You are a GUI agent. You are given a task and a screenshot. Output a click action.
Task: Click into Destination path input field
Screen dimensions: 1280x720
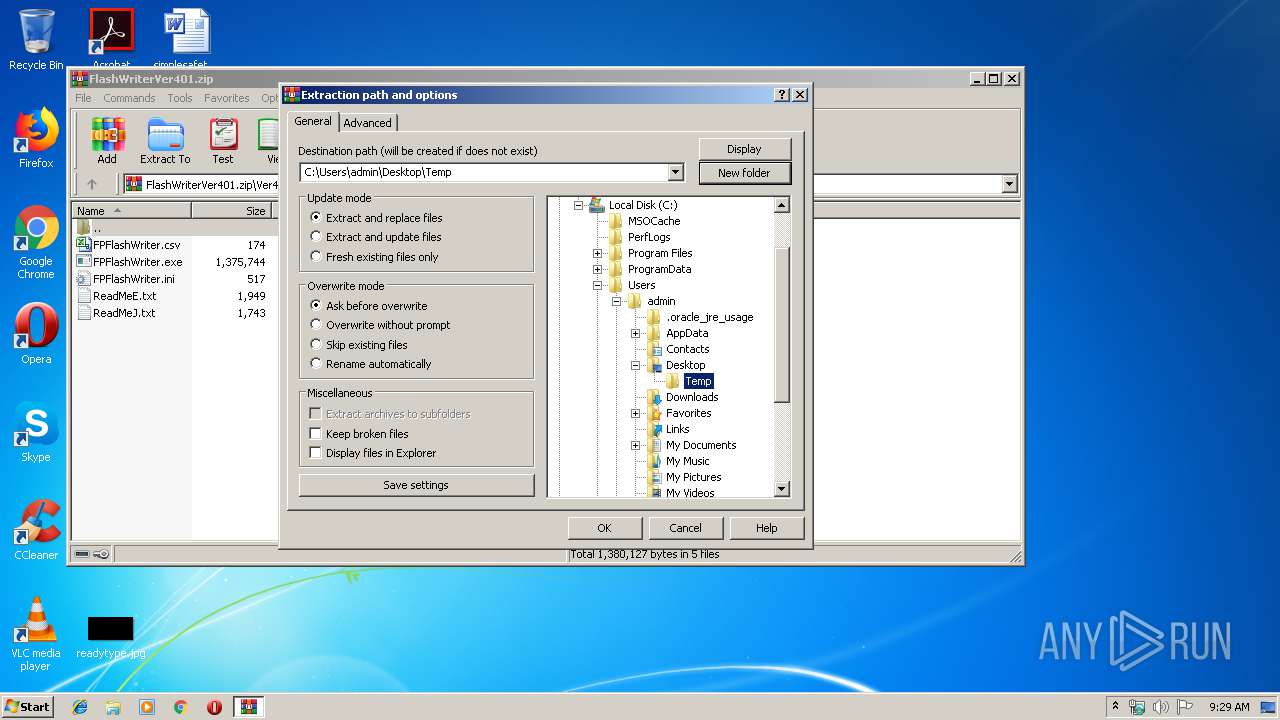click(484, 172)
